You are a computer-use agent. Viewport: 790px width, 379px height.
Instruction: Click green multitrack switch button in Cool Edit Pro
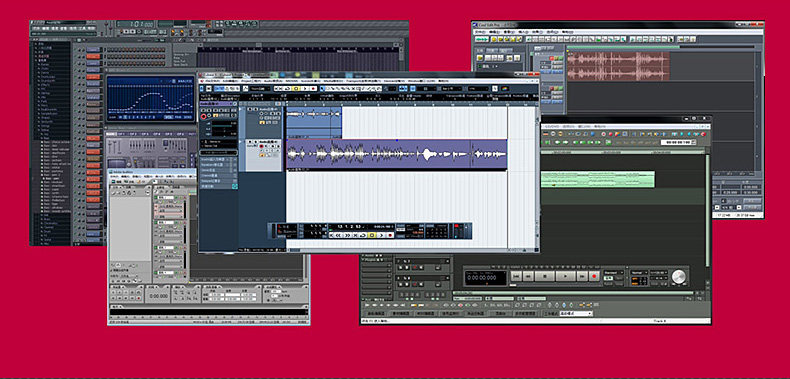[482, 39]
